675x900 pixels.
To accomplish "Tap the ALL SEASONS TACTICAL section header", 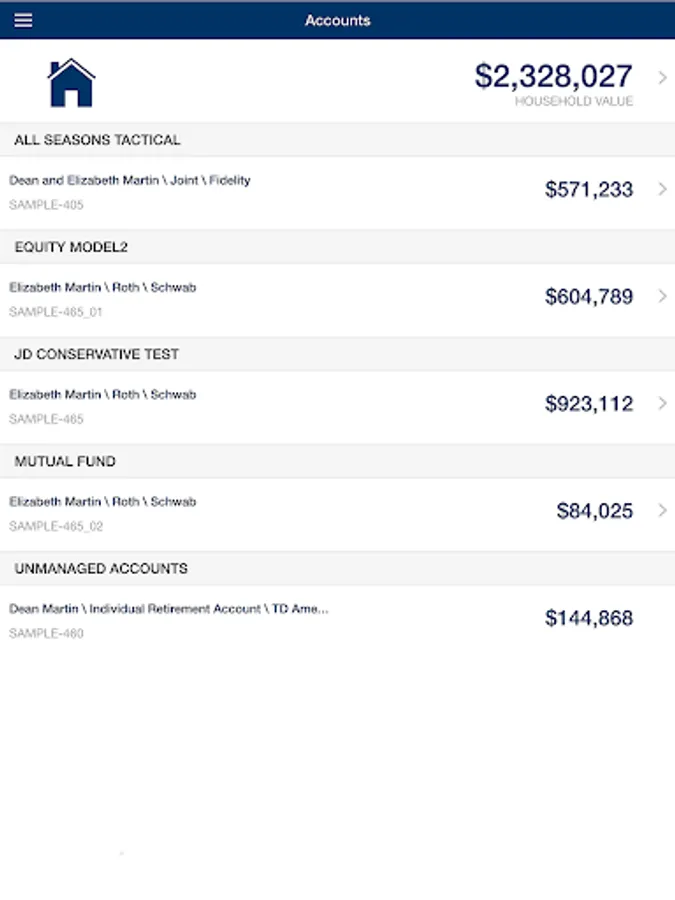I will pyautogui.click(x=97, y=139).
